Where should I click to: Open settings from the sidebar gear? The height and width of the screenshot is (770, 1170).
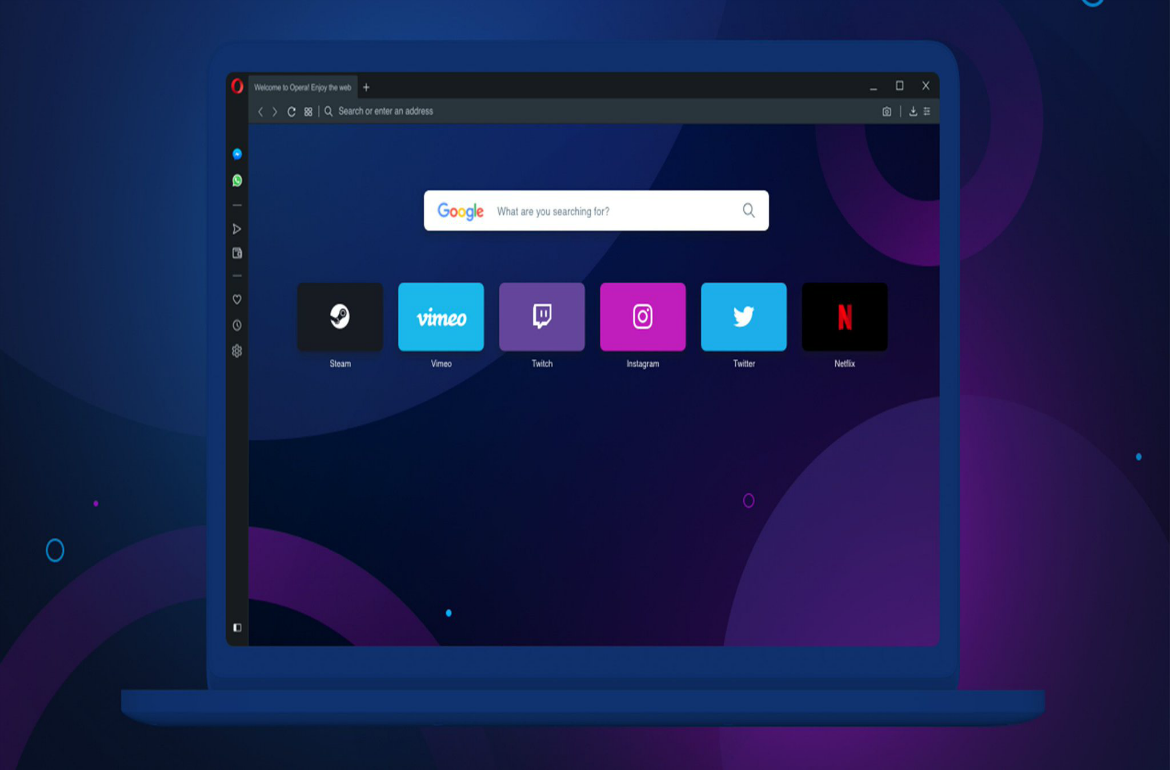[x=237, y=351]
